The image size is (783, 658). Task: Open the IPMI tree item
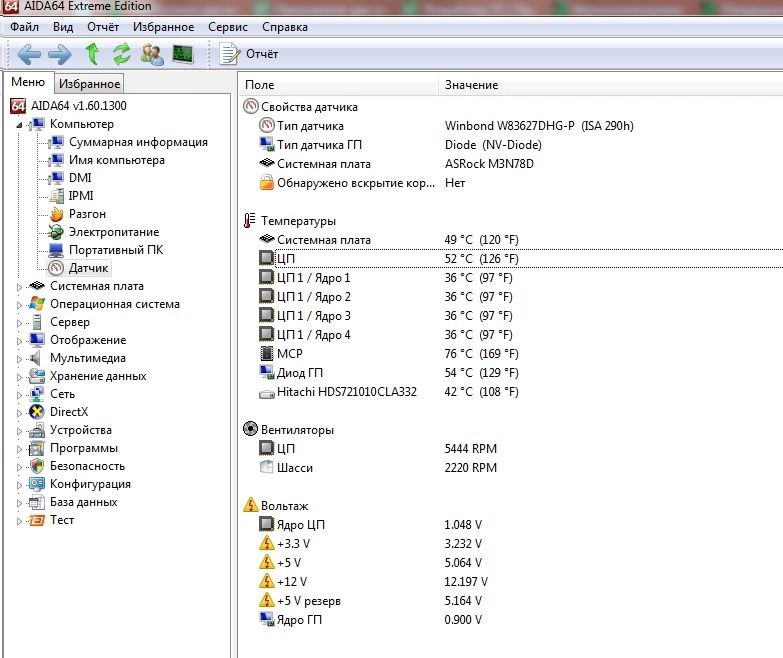[x=81, y=196]
